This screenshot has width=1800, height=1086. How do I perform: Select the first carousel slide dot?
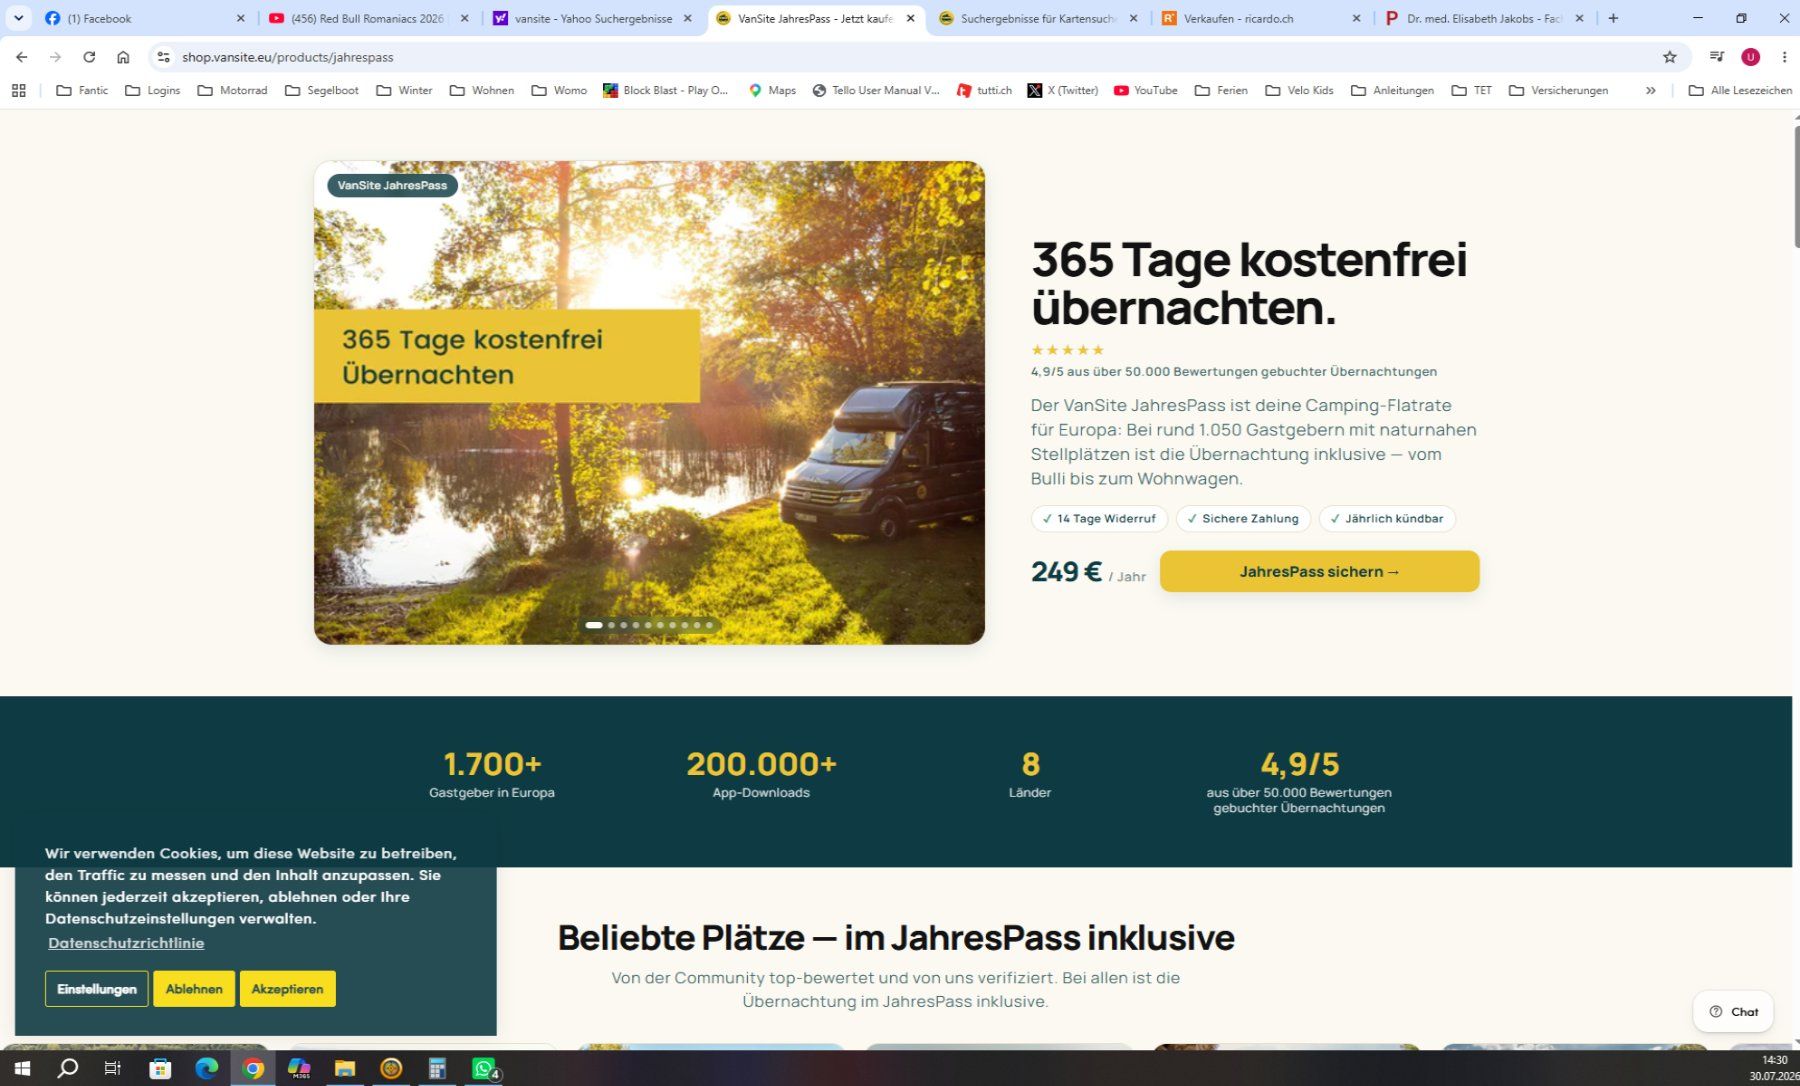pyautogui.click(x=594, y=625)
